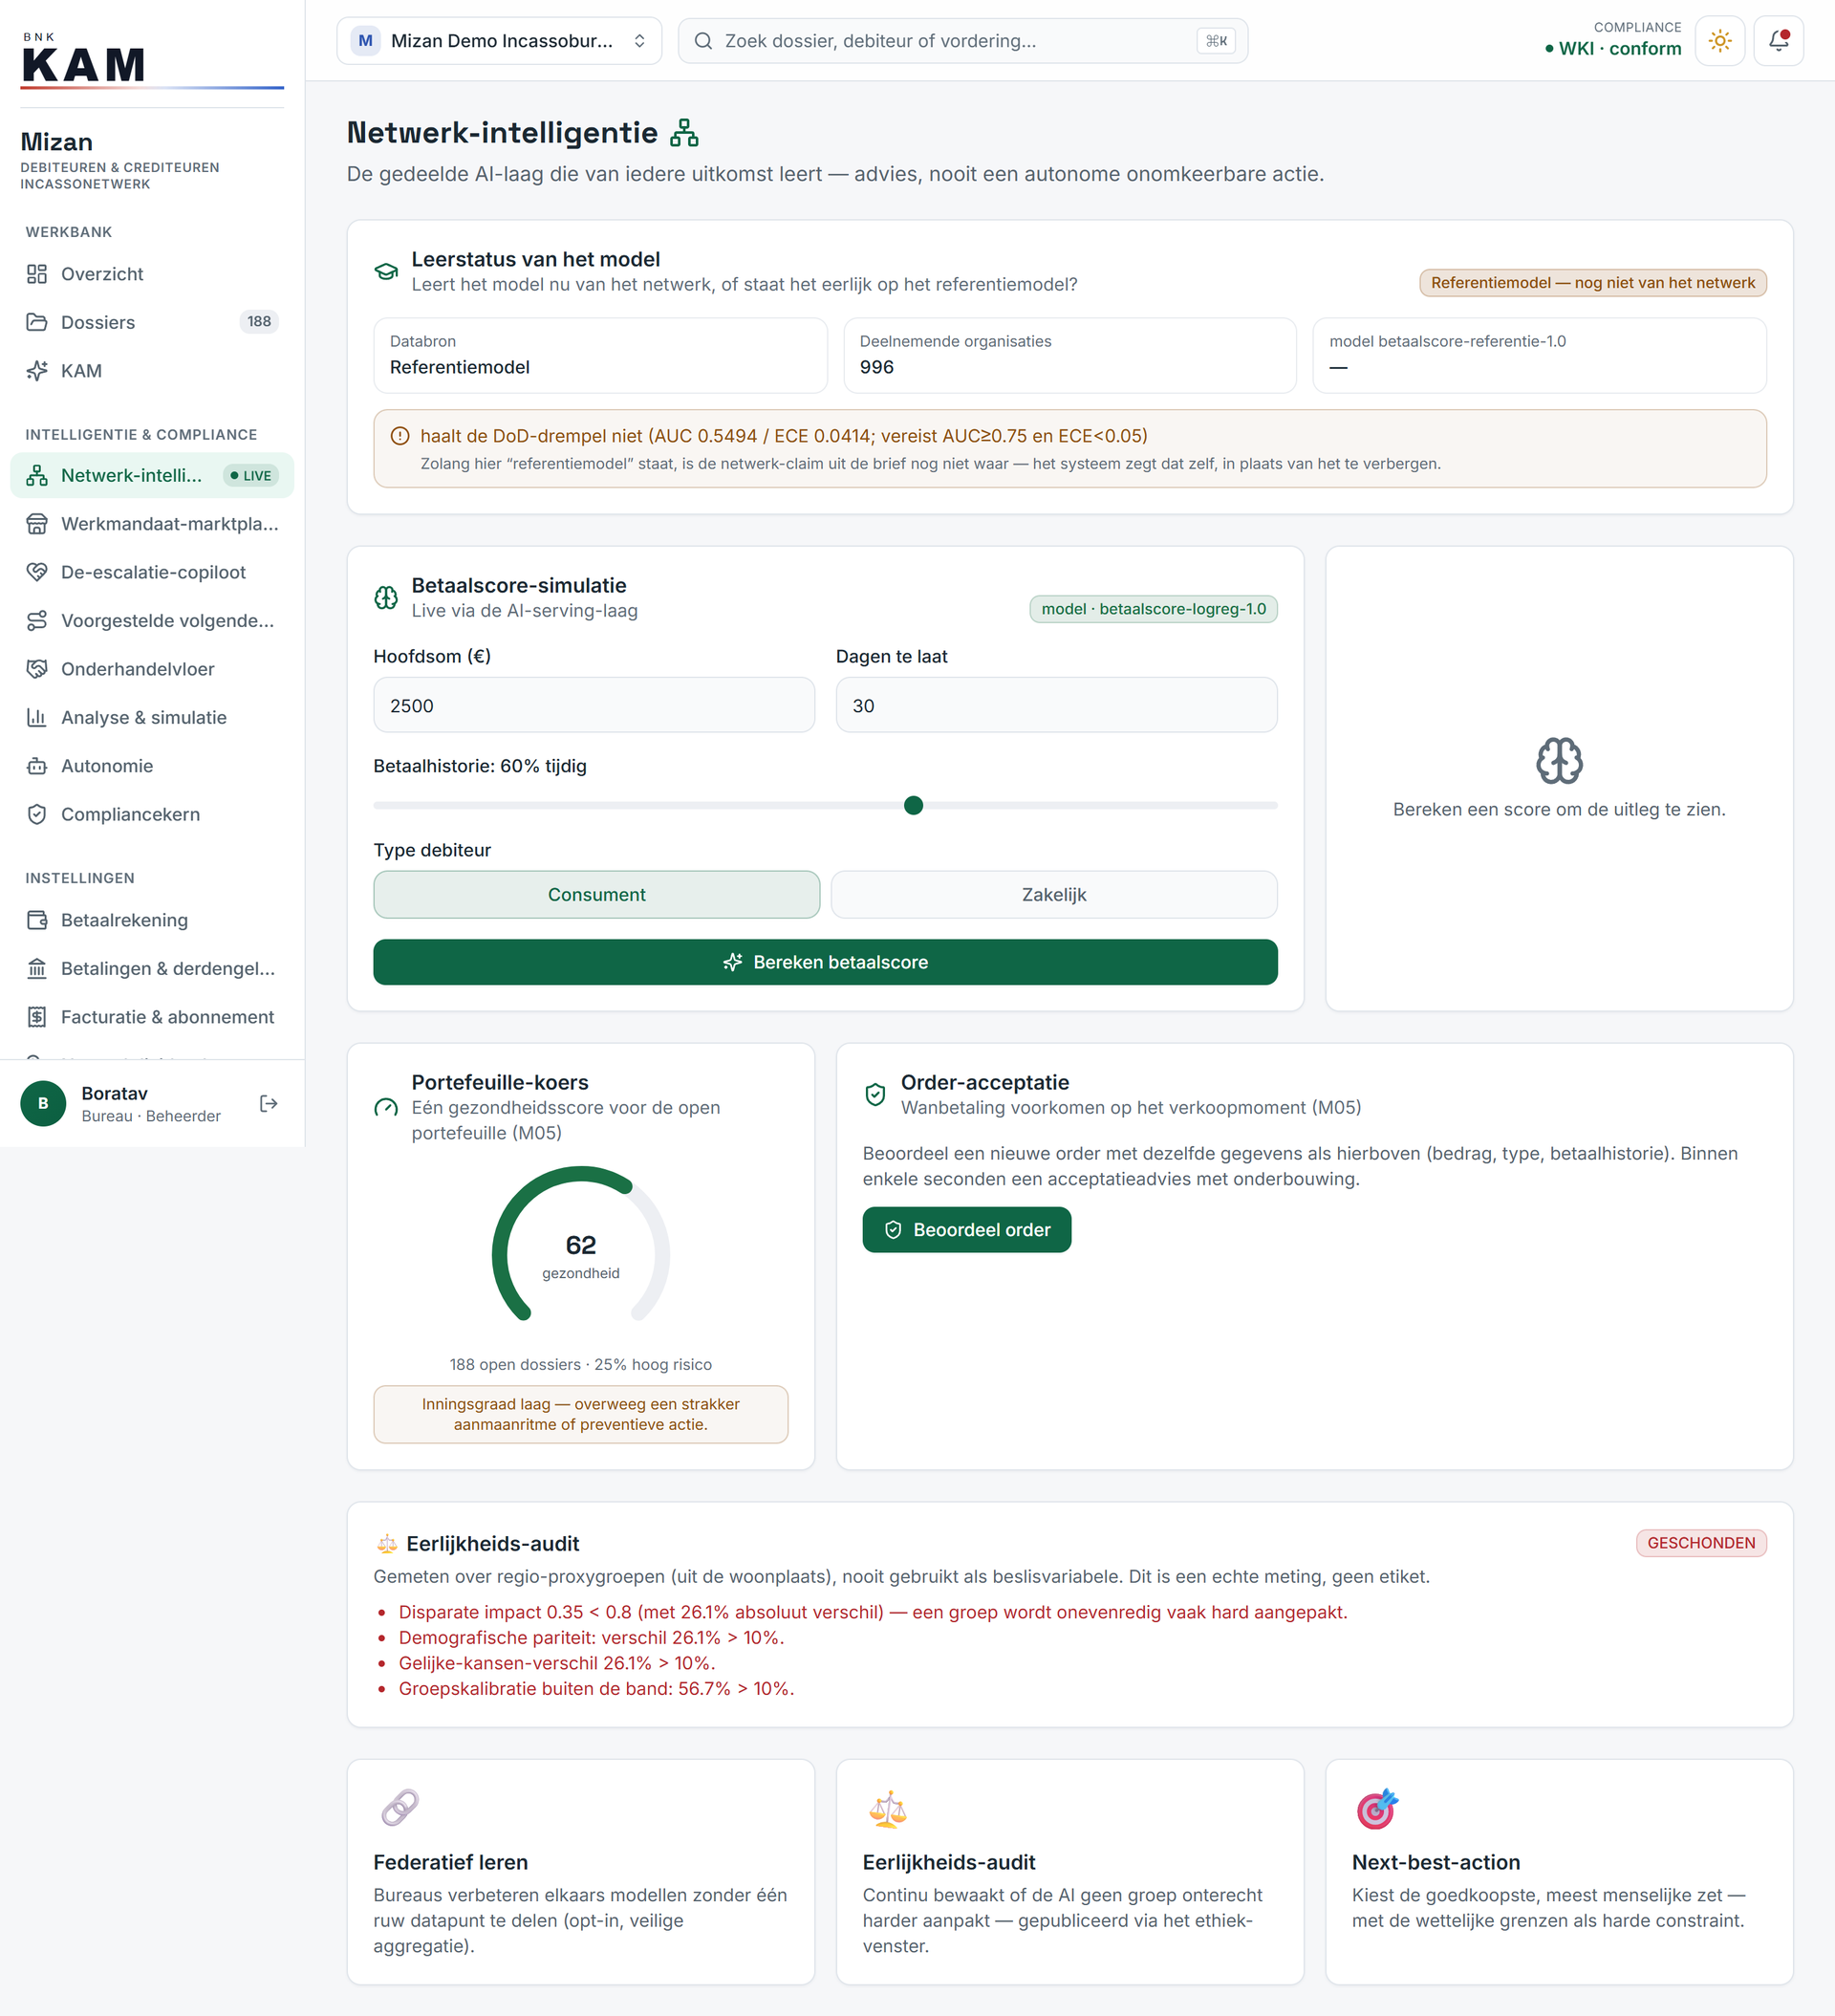Click the Autonomie robot icon
The height and width of the screenshot is (2016, 1835).
(37, 766)
